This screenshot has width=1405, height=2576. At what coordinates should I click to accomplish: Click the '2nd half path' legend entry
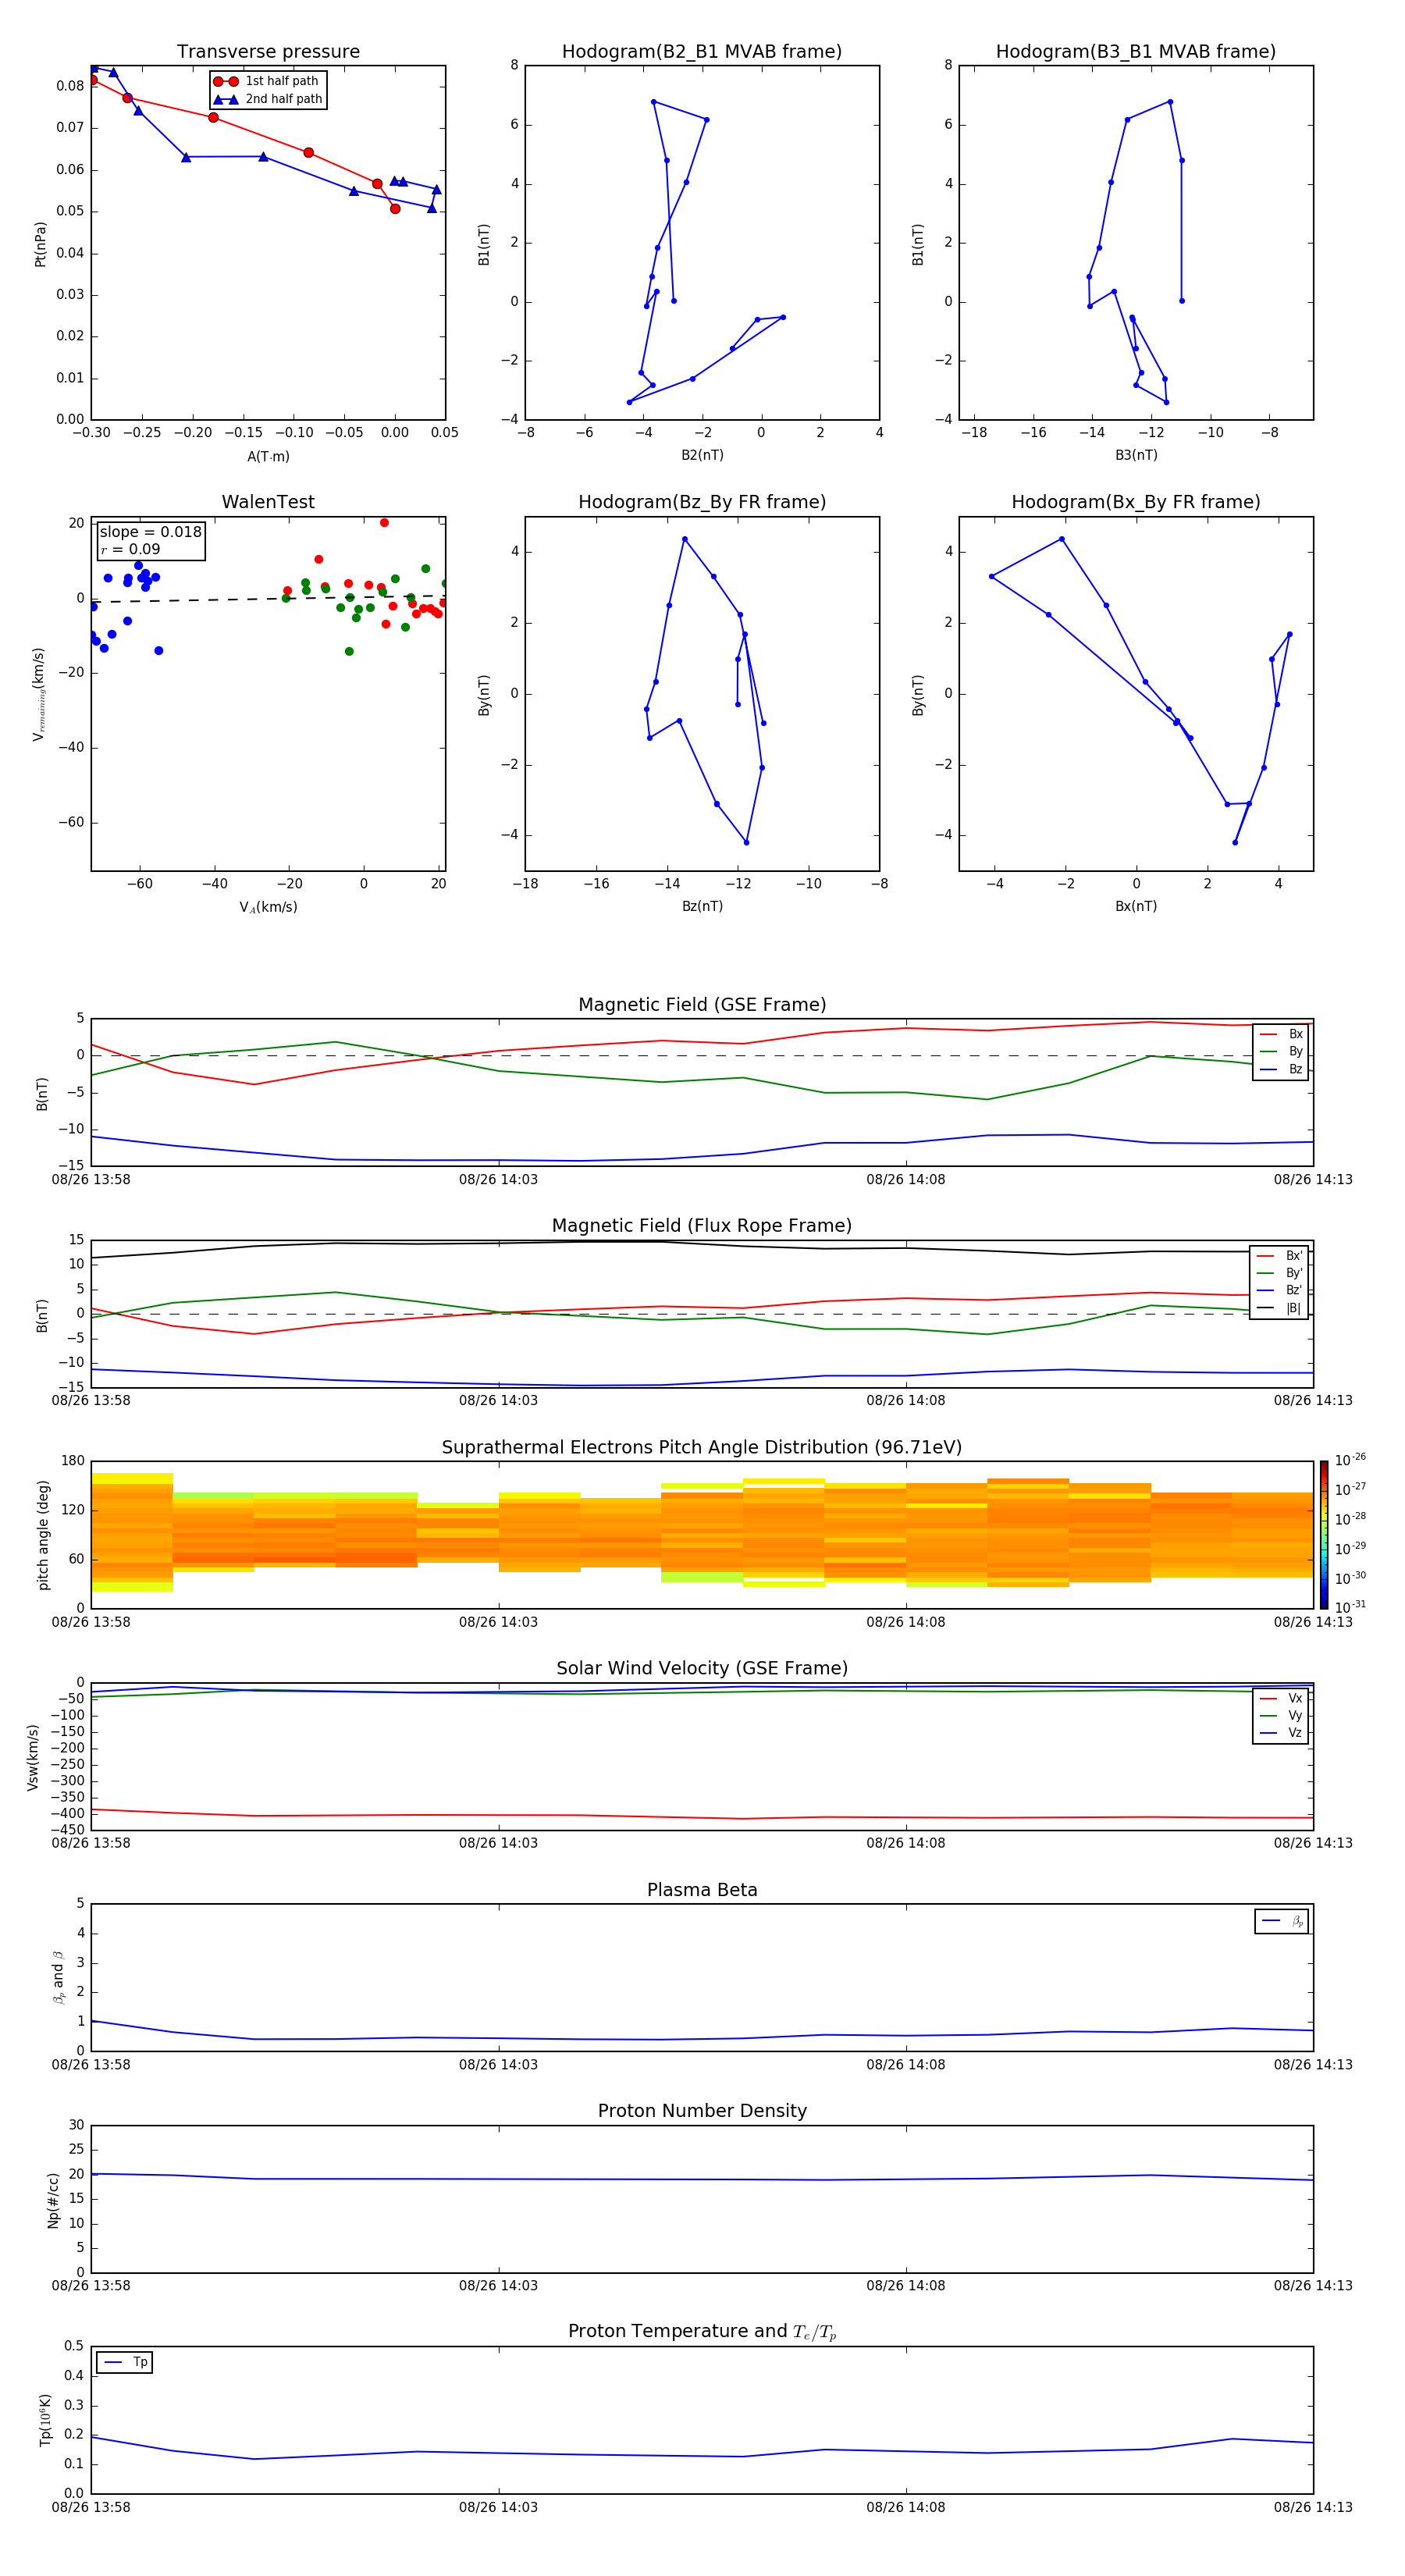(x=267, y=99)
